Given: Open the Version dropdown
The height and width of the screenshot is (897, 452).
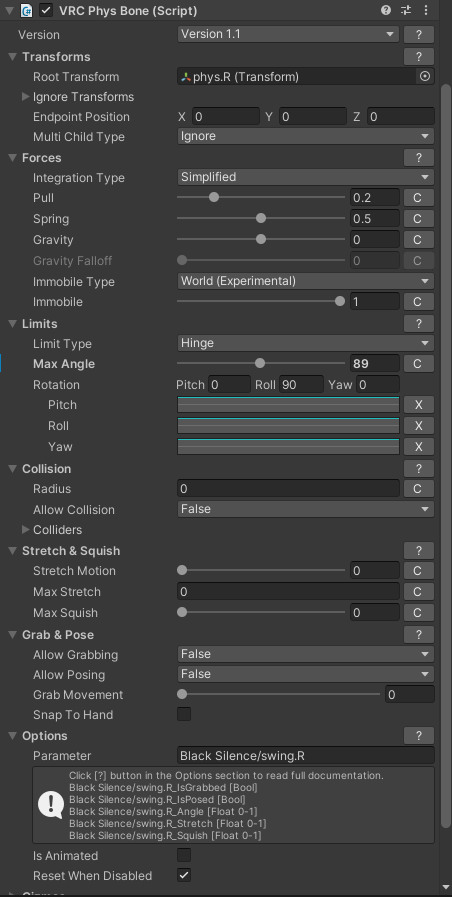Looking at the screenshot, I should 288,34.
